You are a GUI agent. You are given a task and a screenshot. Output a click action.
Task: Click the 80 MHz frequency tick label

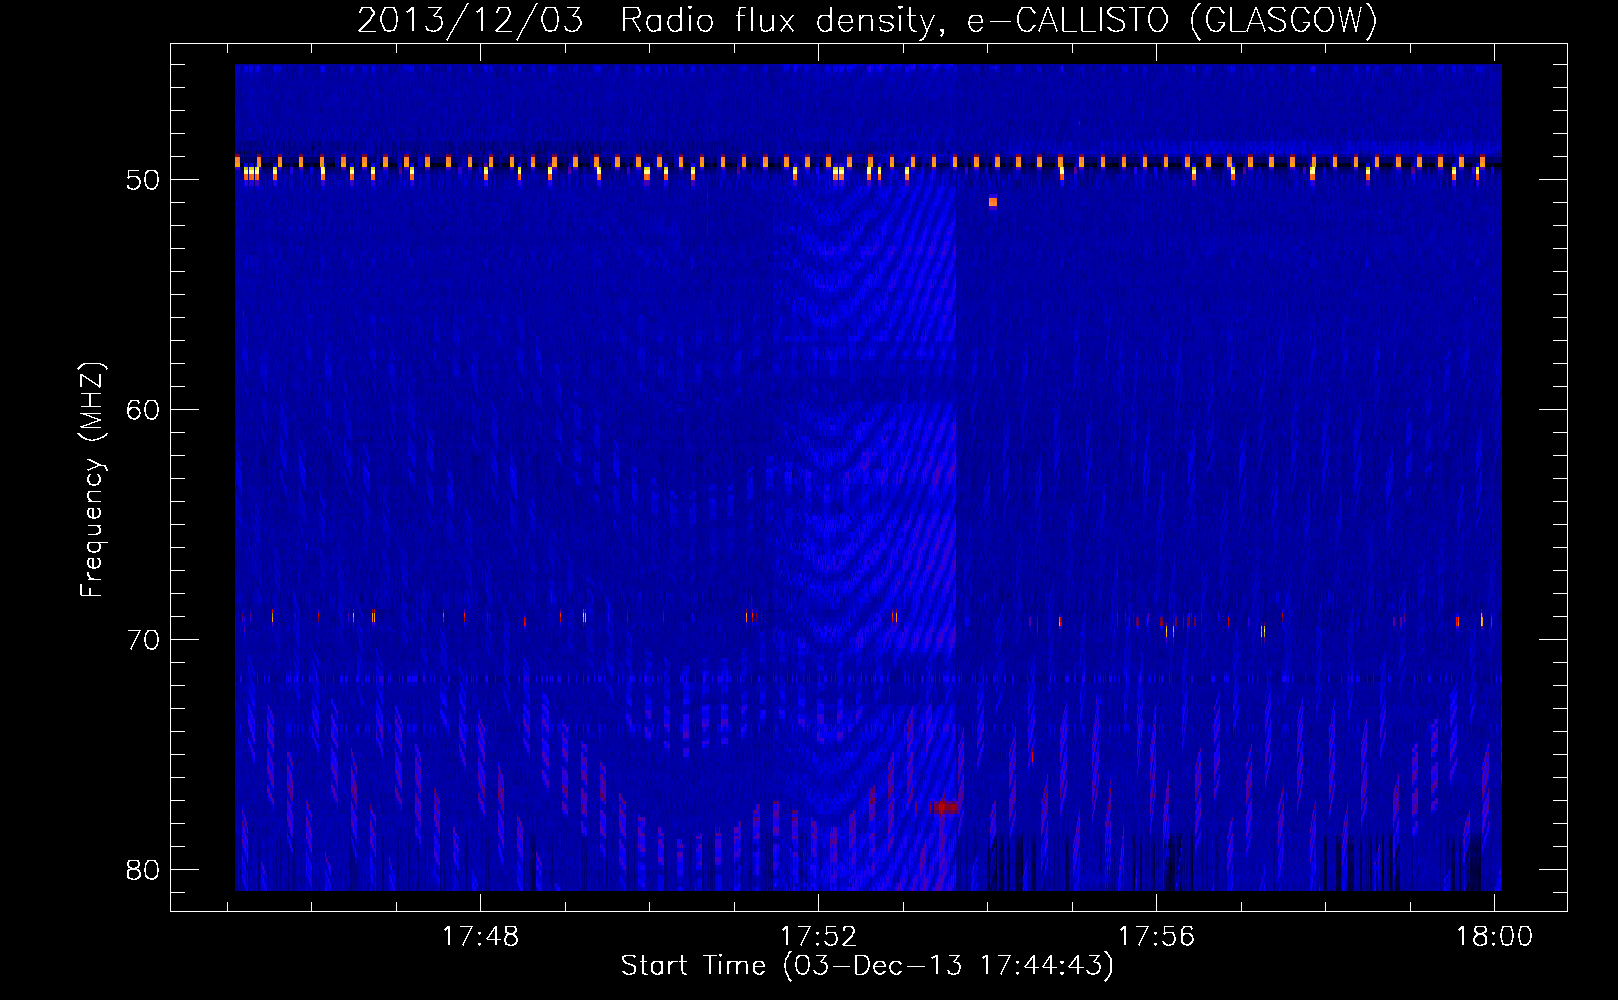coord(143,870)
